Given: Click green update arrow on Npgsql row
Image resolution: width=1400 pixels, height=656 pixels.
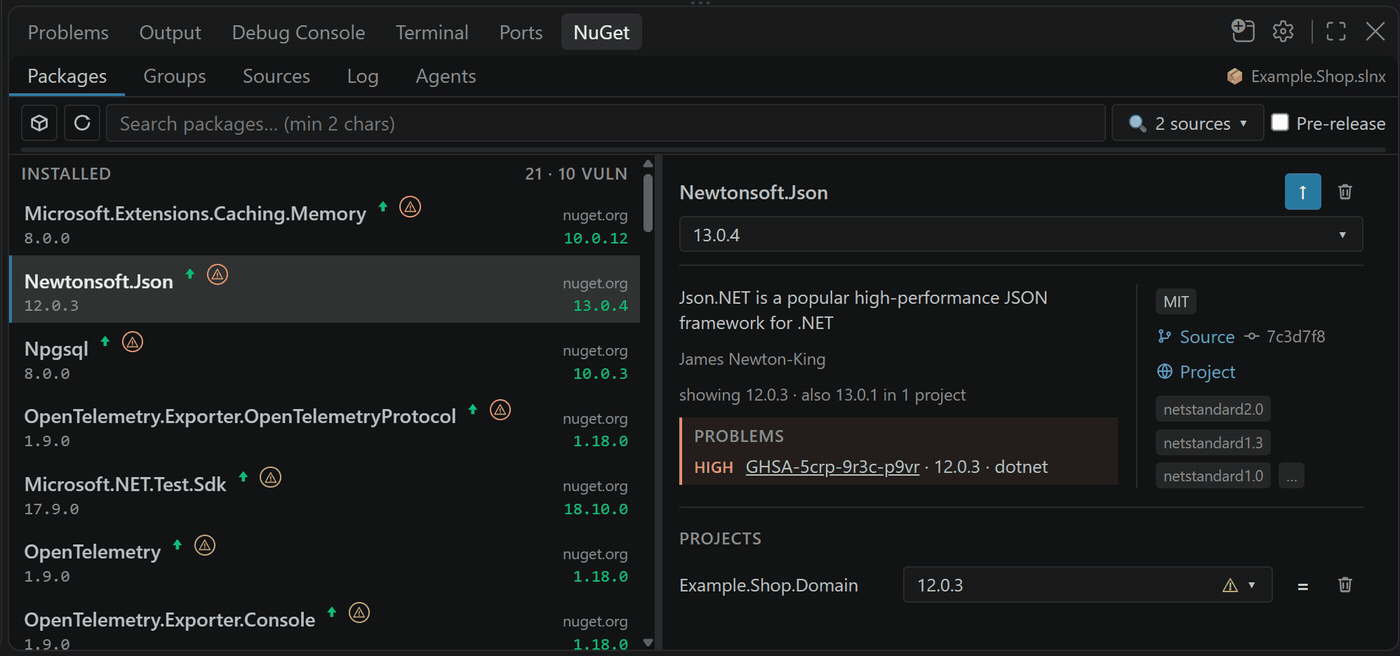Looking at the screenshot, I should pos(105,342).
